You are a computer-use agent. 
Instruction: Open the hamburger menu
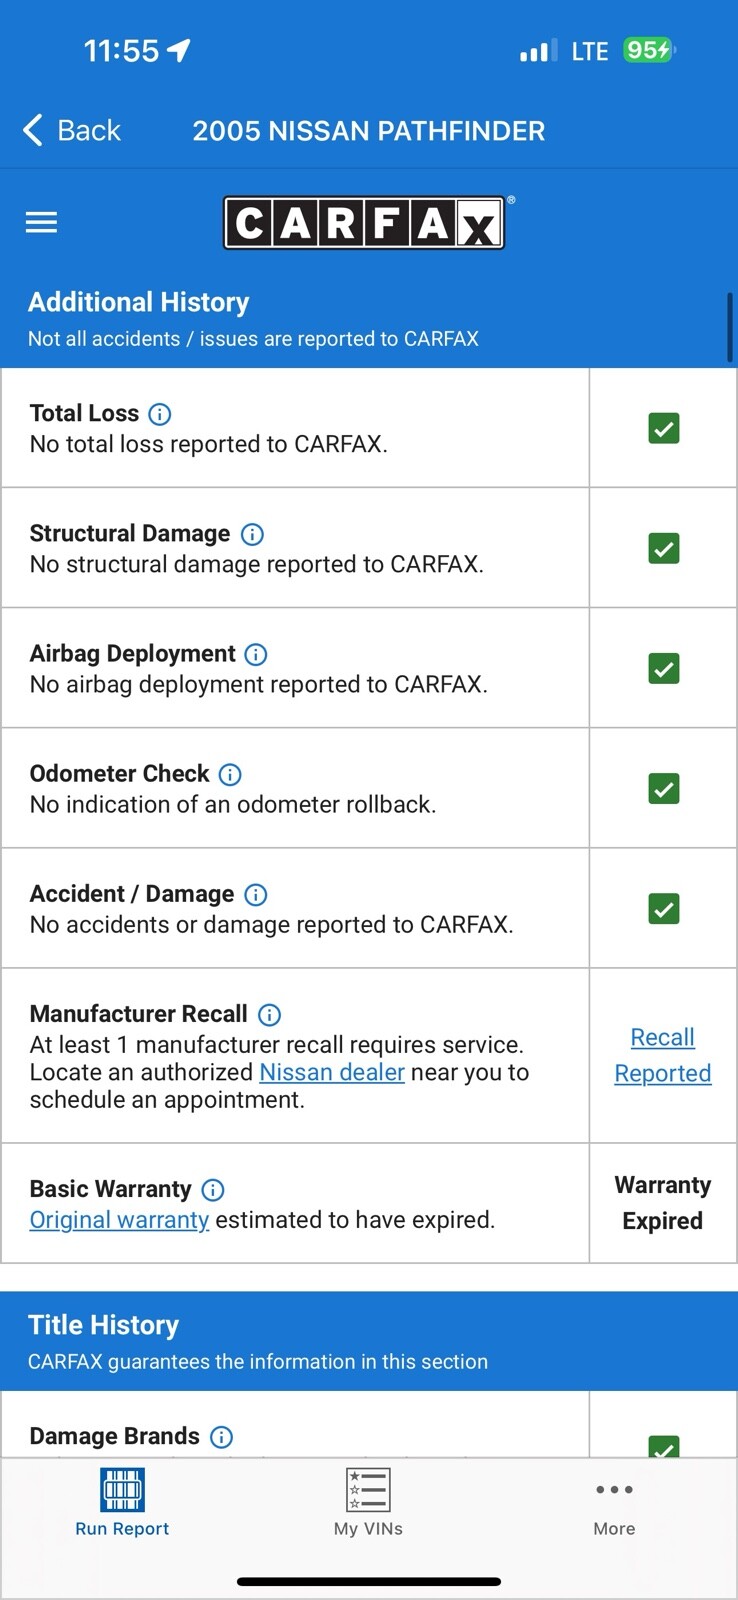point(41,222)
